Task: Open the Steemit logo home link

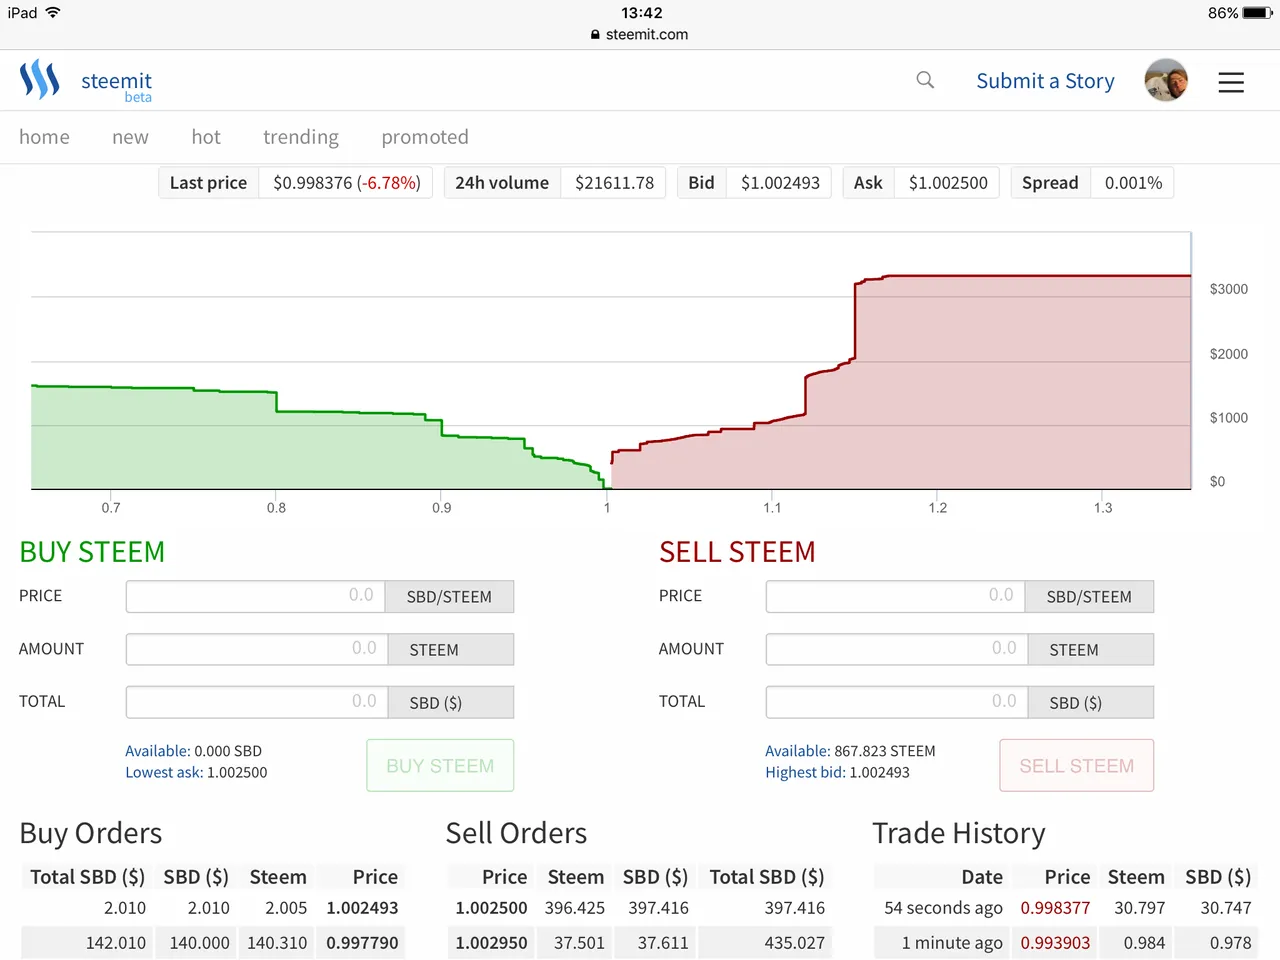Action: [86, 81]
